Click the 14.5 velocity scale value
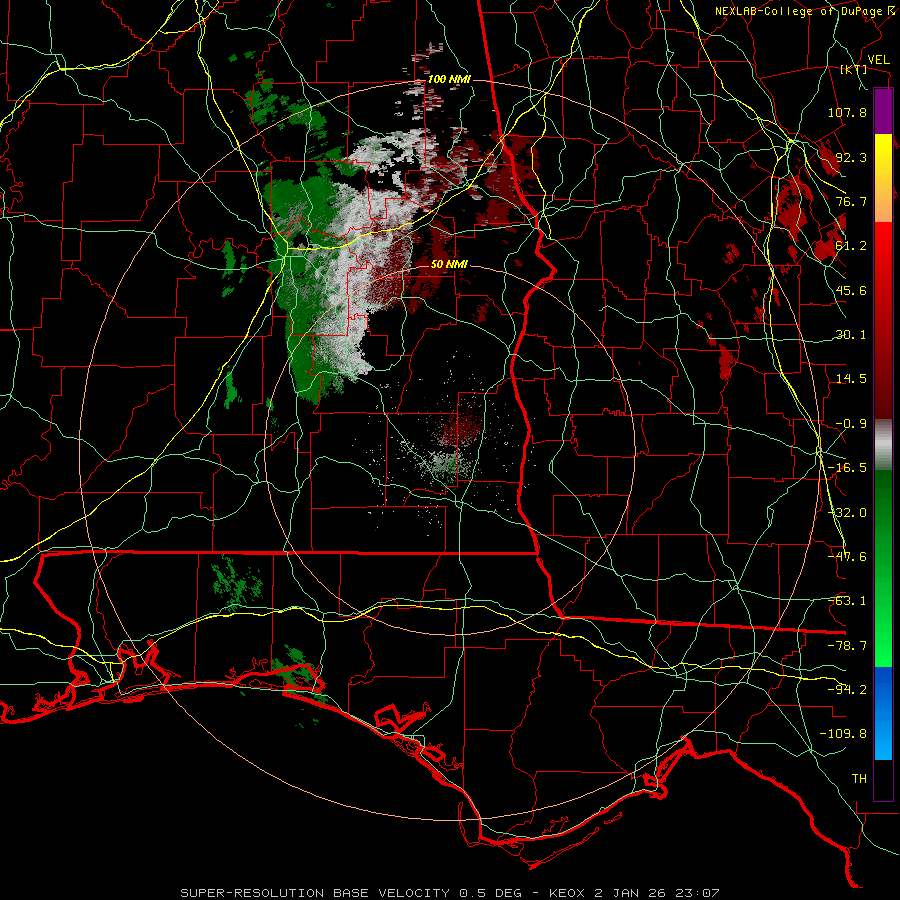Screen dimensions: 900x900 [851, 379]
